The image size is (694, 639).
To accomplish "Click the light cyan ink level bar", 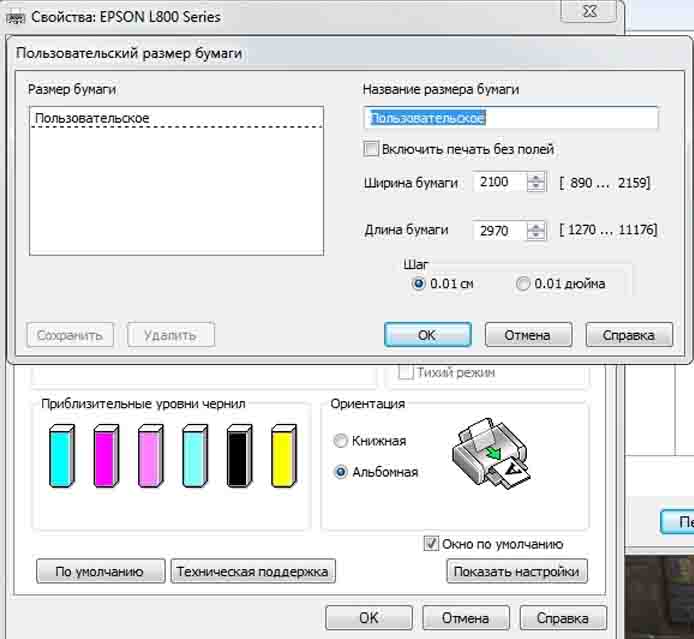I will [x=195, y=456].
